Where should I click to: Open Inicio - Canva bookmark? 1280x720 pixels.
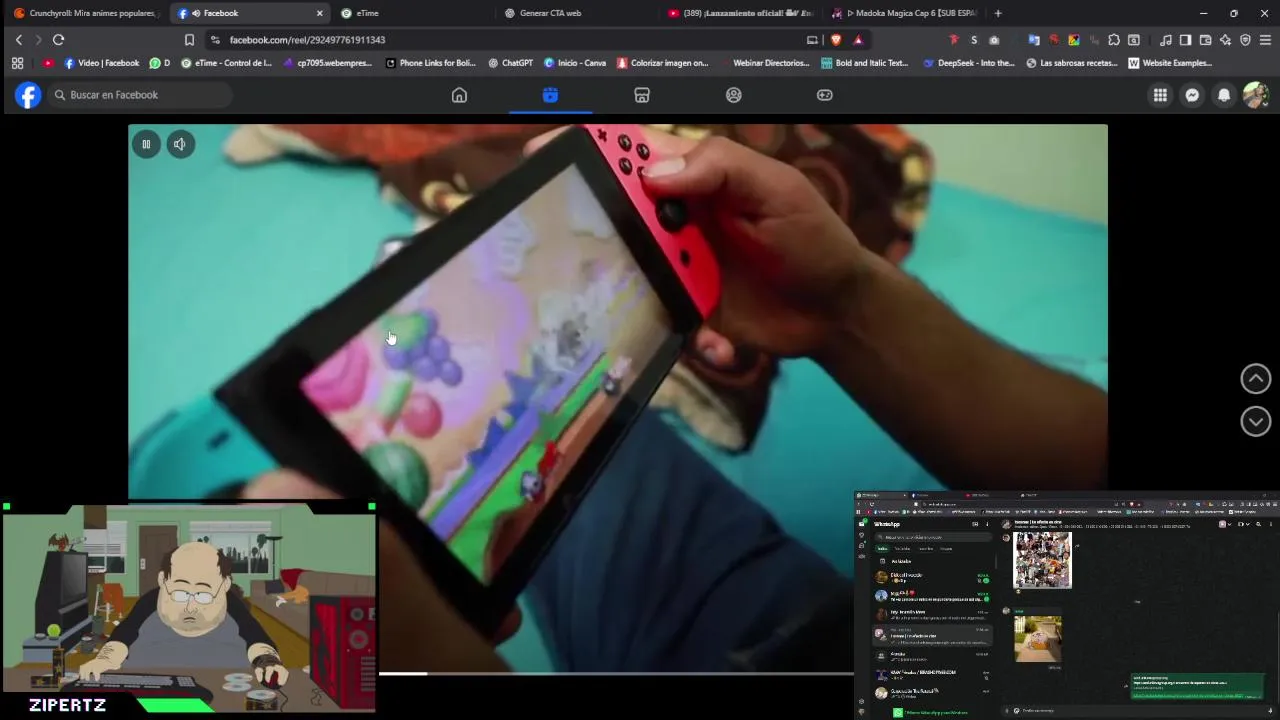point(575,63)
